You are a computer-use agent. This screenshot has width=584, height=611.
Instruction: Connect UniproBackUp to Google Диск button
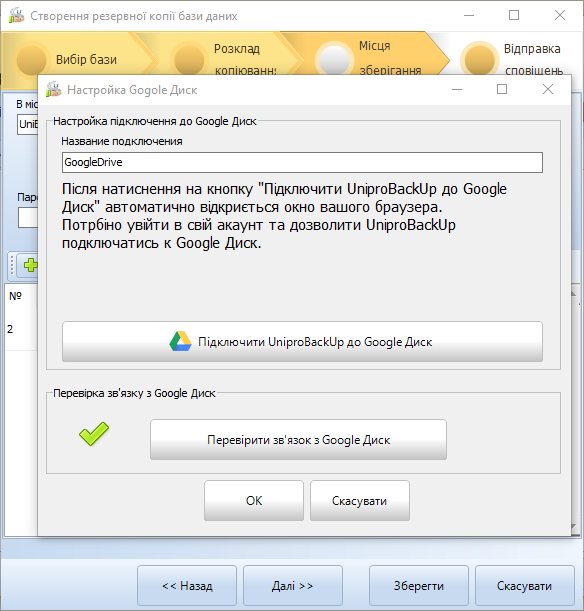tap(302, 341)
